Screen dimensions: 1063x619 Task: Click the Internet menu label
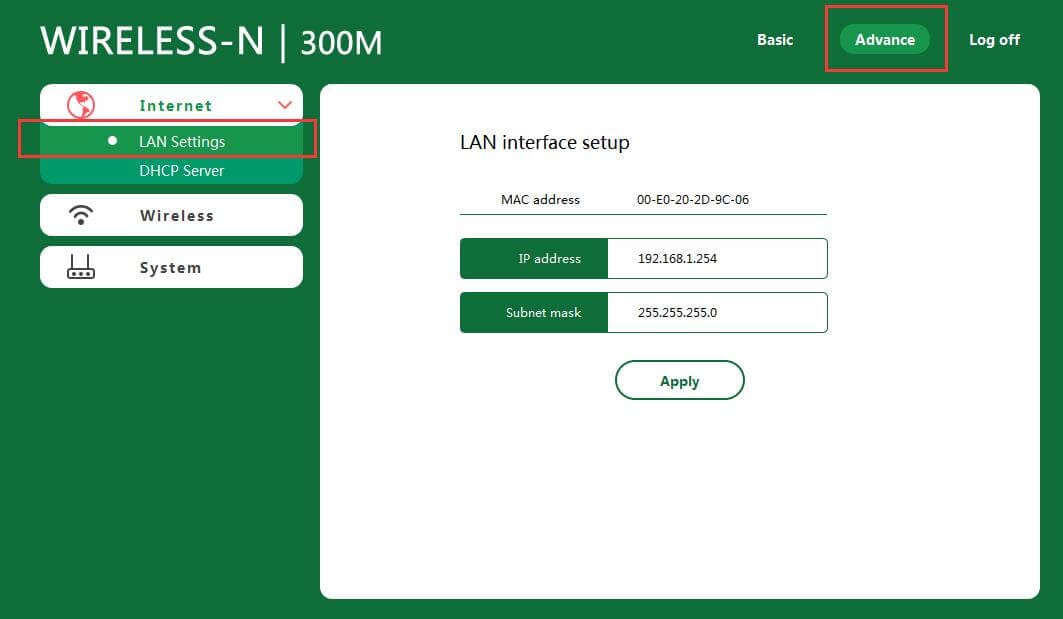click(x=176, y=105)
